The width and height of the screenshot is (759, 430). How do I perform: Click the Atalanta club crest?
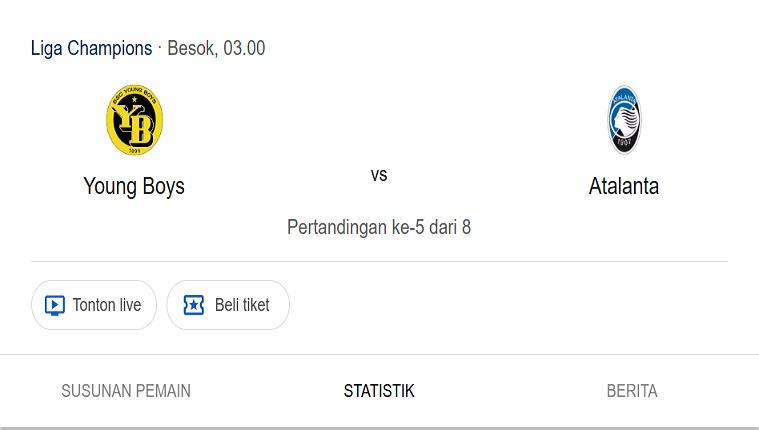pyautogui.click(x=624, y=120)
